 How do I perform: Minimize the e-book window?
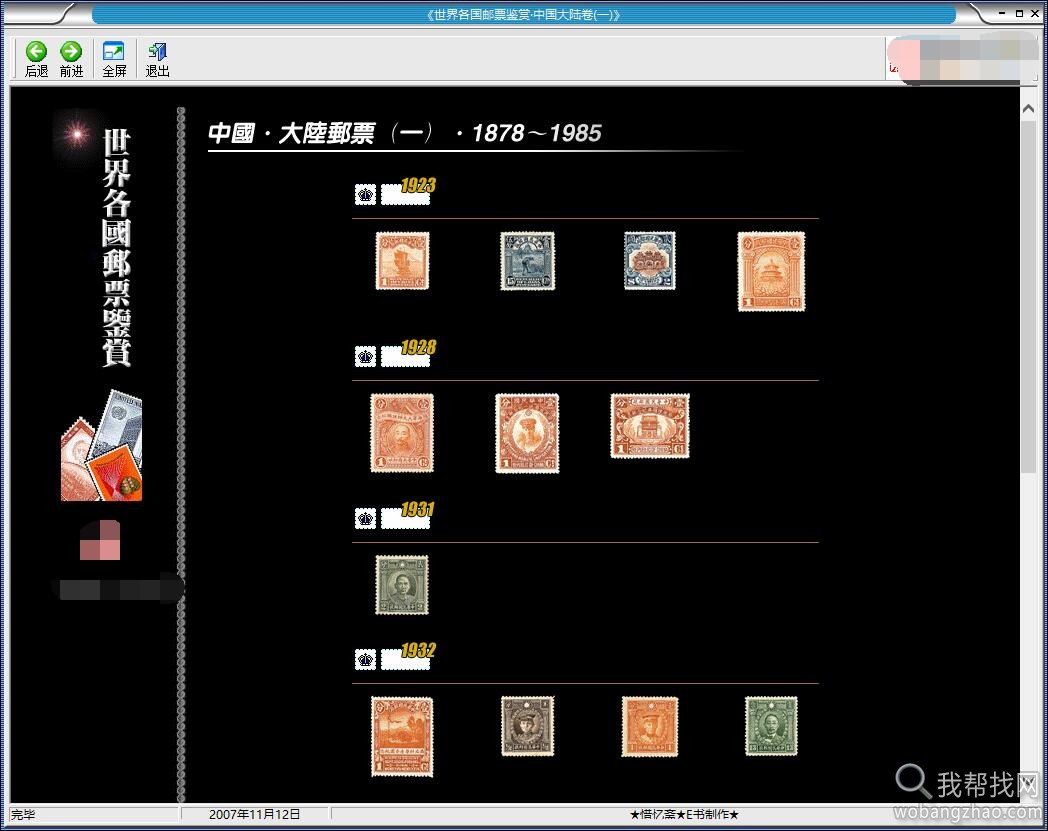pos(1002,13)
